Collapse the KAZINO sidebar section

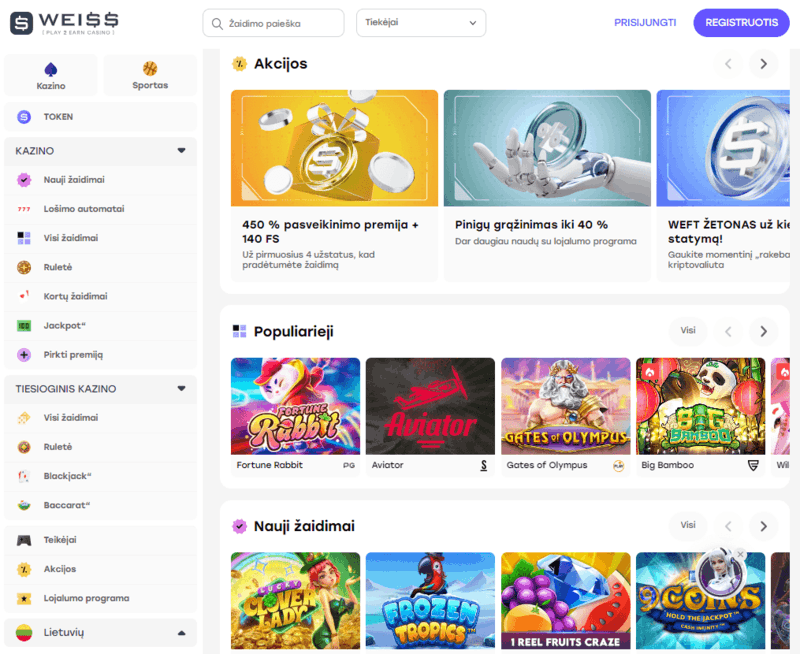[x=181, y=150]
